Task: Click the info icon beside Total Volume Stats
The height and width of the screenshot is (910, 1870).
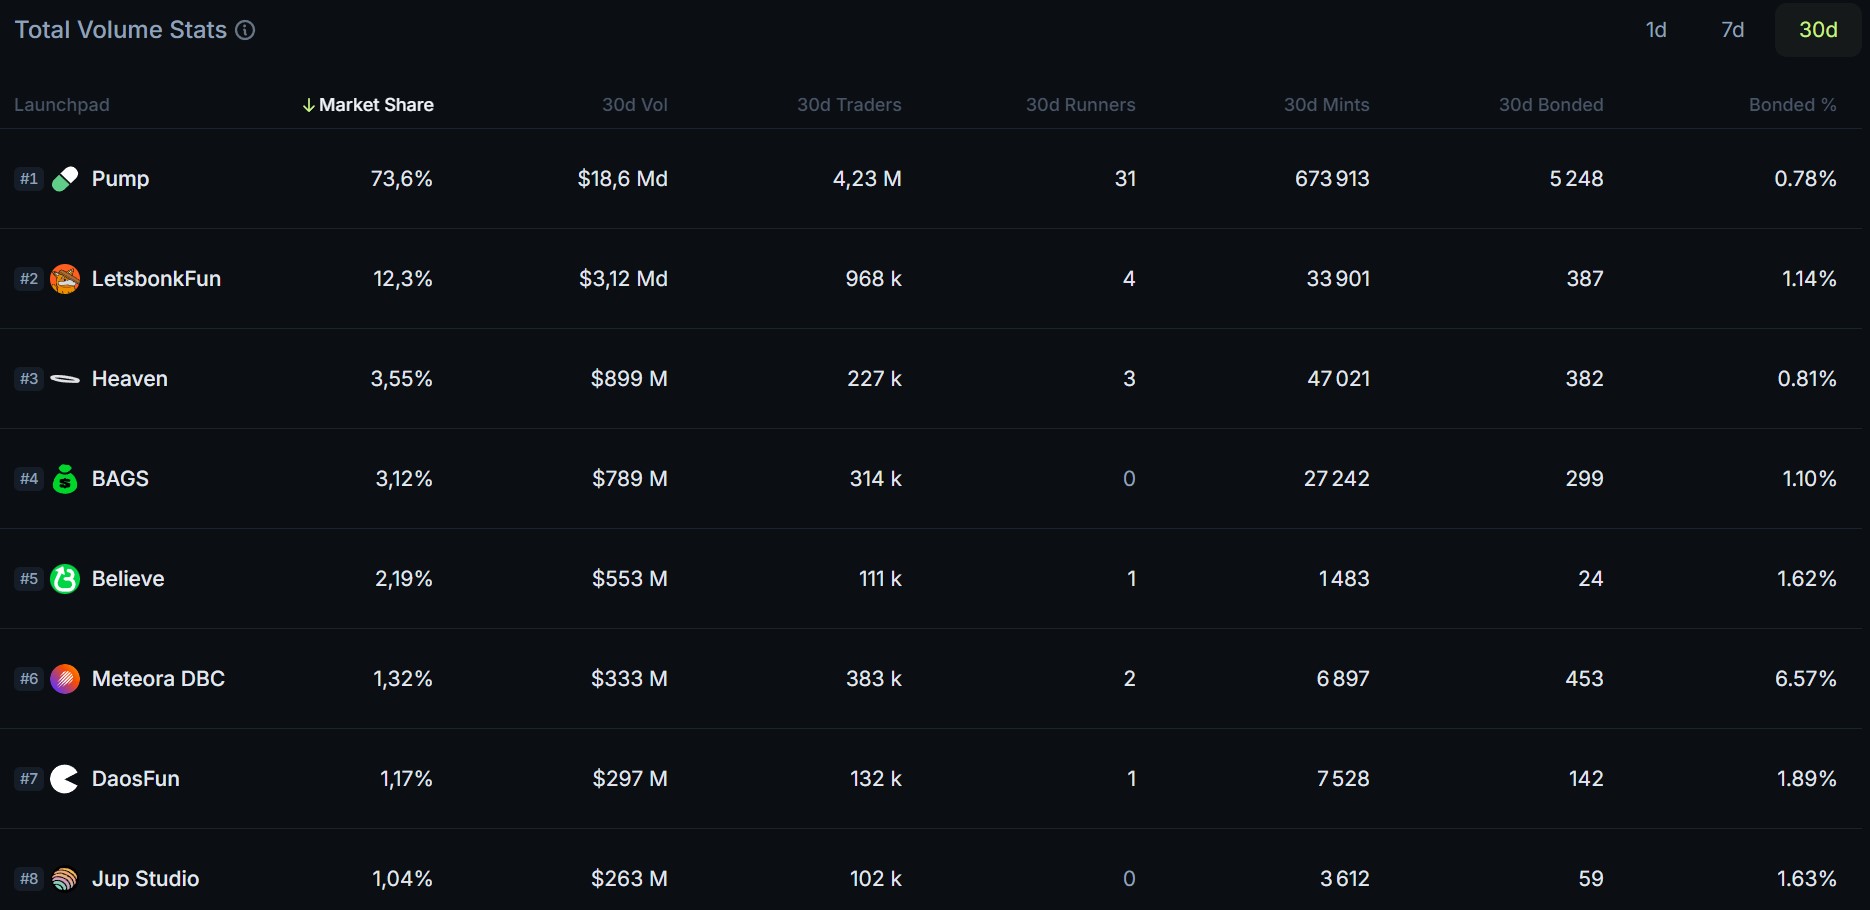Action: [x=244, y=30]
